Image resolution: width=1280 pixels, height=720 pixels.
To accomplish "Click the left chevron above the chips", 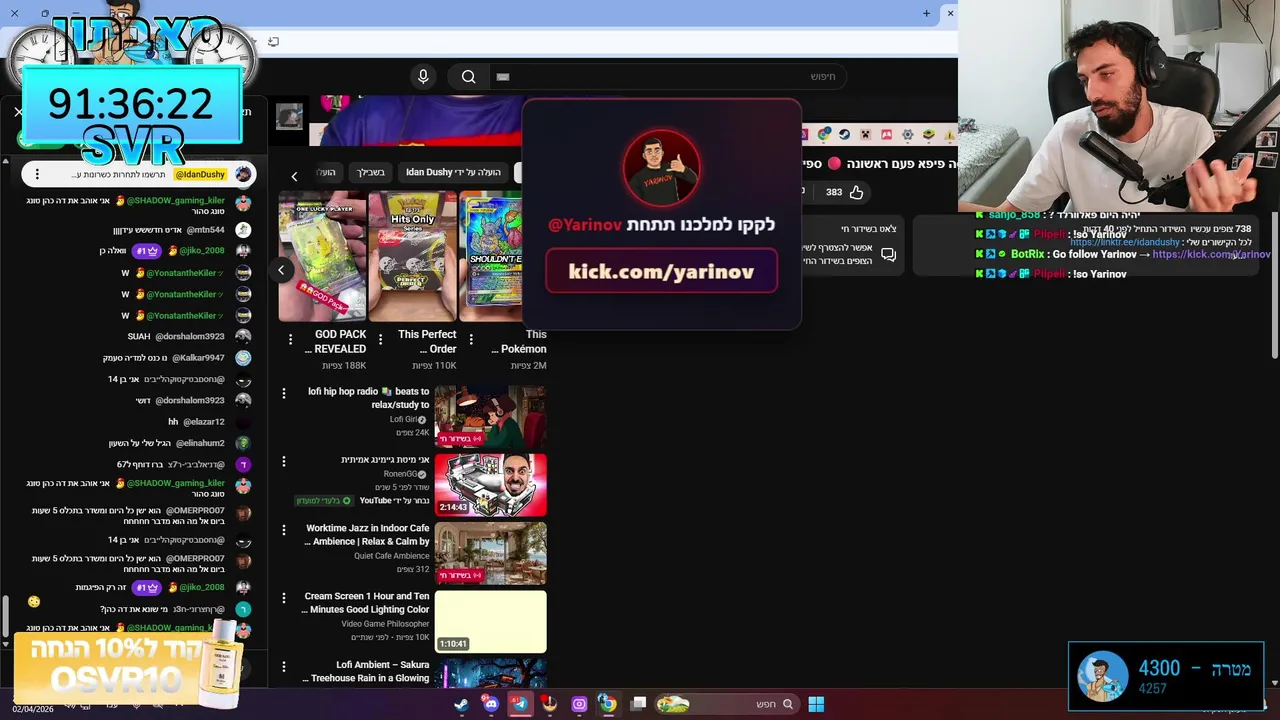I will [x=294, y=176].
